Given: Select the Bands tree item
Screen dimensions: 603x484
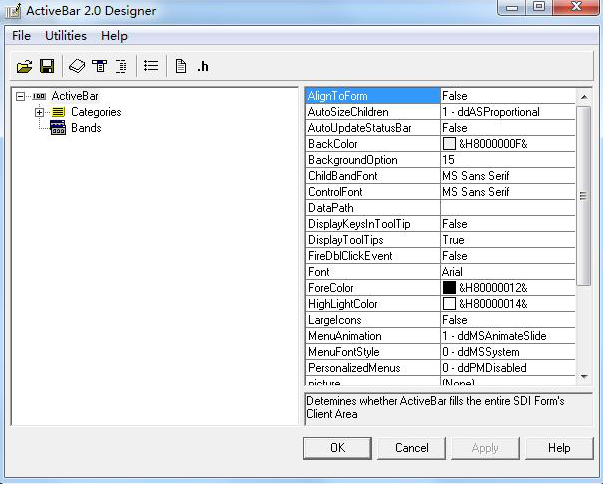Looking at the screenshot, I should point(85,128).
